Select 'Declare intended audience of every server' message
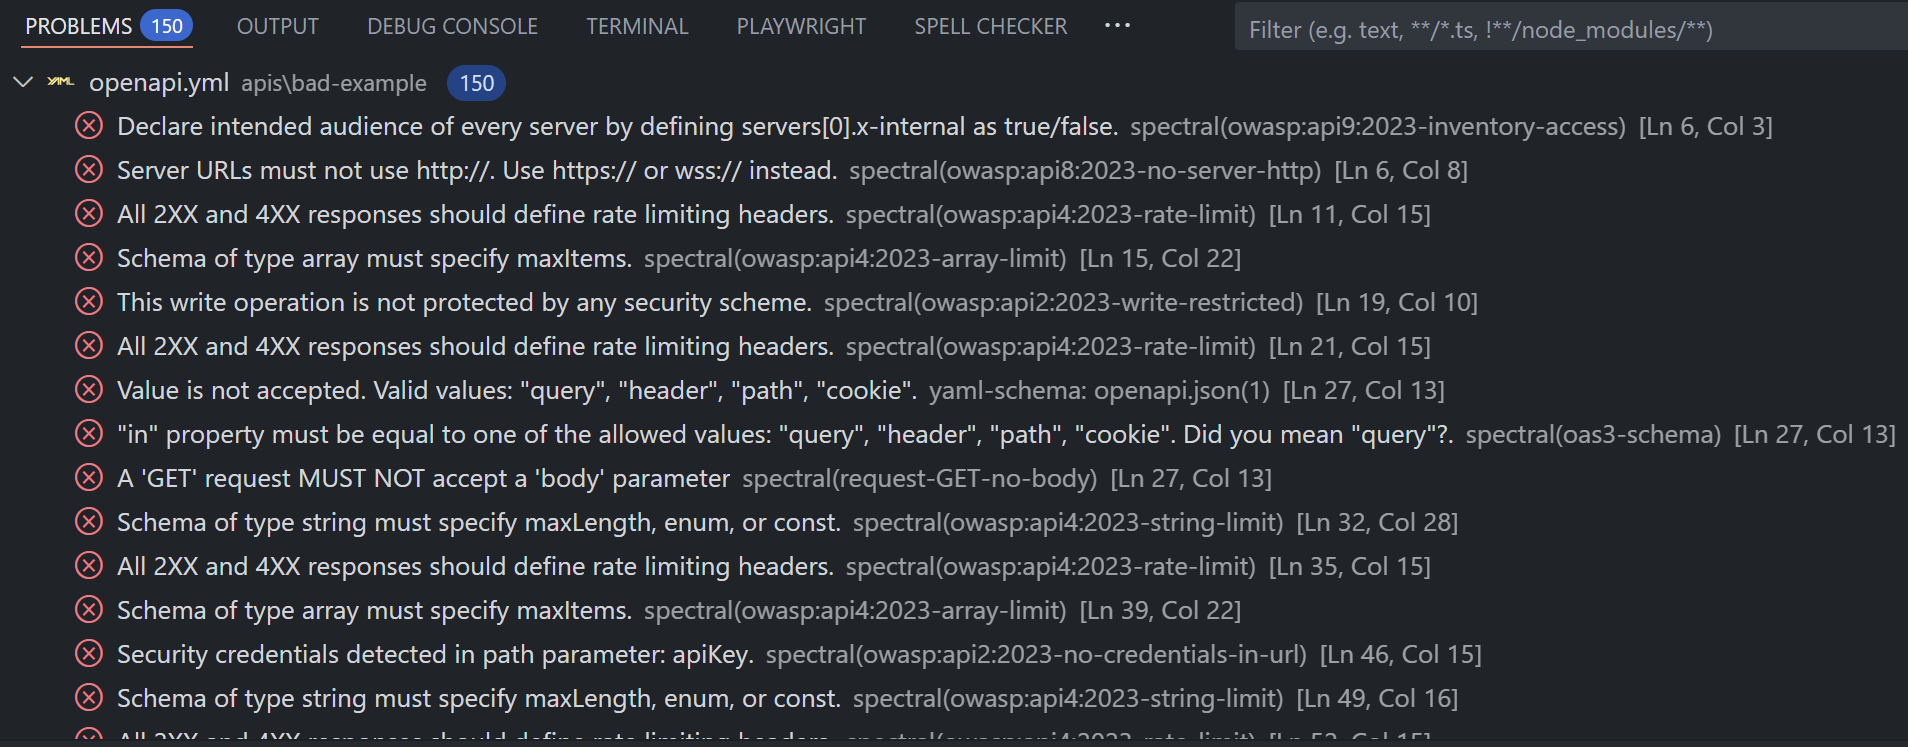This screenshot has height=747, width=1908. click(617, 127)
